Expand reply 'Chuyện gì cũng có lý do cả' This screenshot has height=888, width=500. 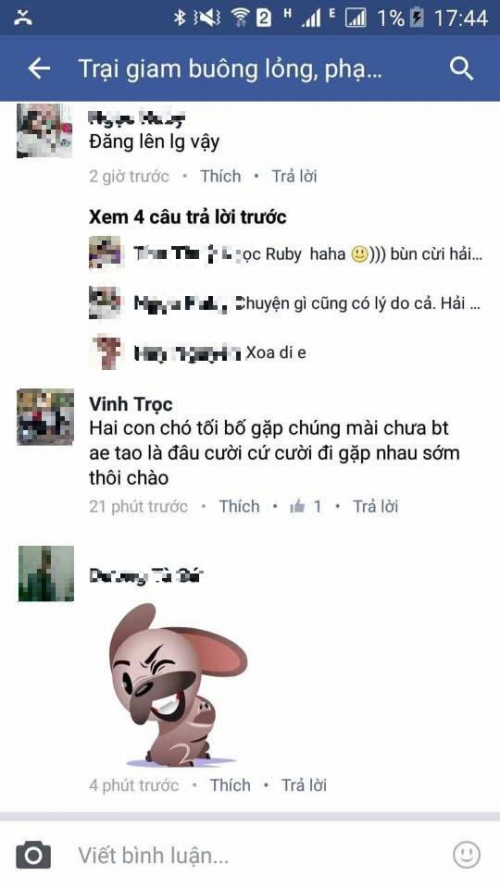pyautogui.click(x=307, y=304)
